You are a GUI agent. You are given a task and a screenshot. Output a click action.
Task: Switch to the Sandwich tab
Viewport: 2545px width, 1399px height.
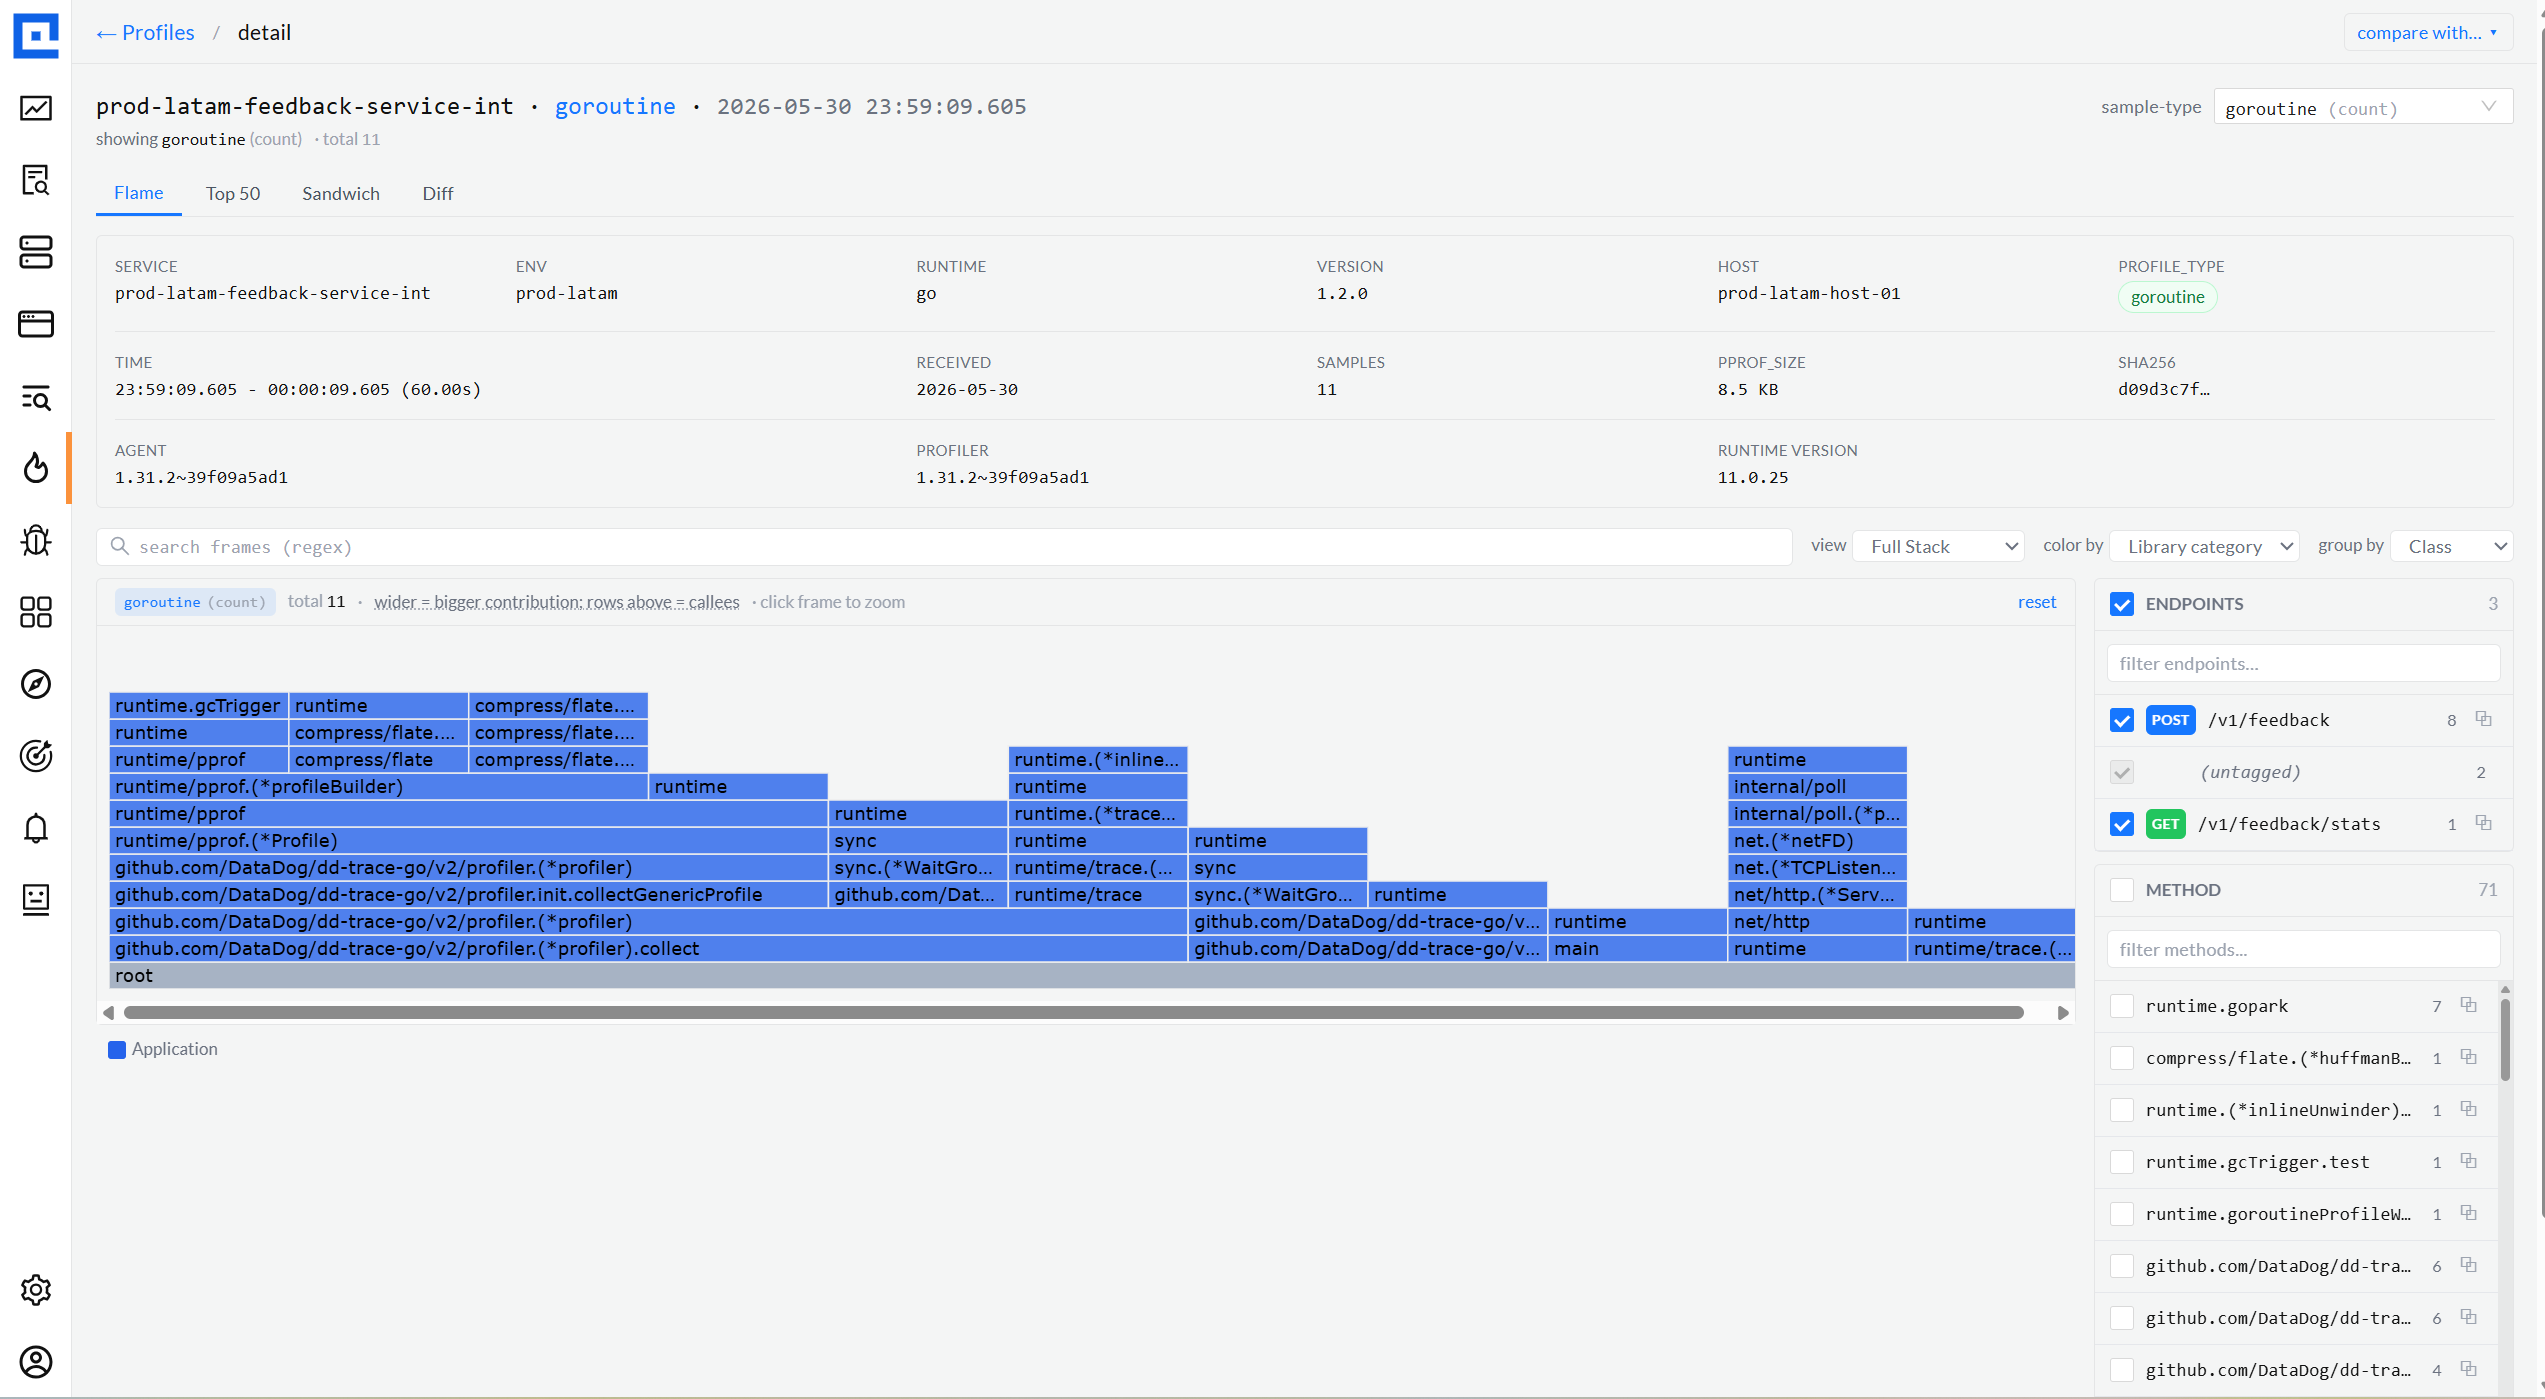(x=341, y=193)
